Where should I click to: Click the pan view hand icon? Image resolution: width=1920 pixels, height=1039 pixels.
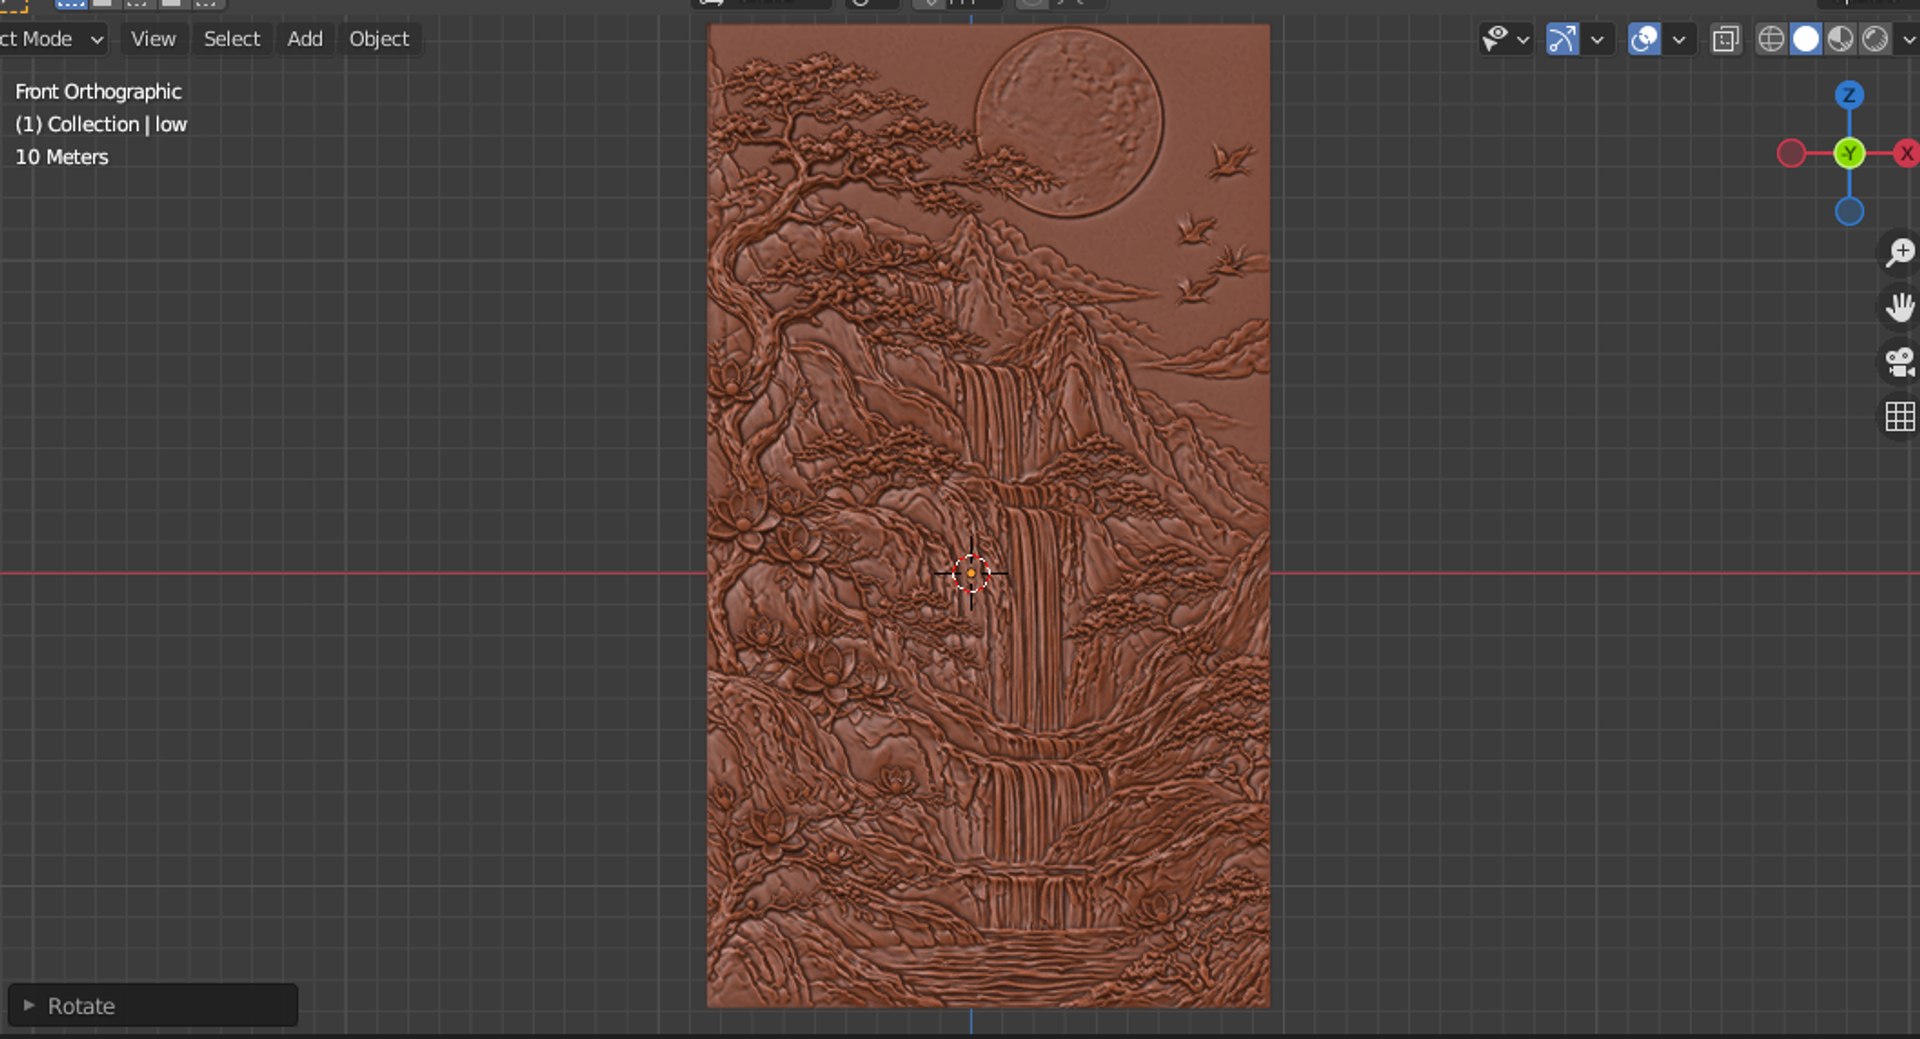point(1899,307)
